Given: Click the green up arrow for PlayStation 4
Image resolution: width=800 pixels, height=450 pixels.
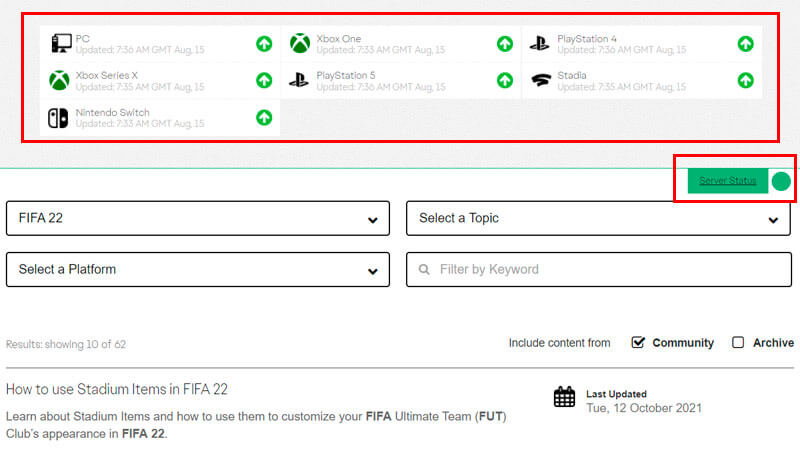Looking at the screenshot, I should coord(745,44).
